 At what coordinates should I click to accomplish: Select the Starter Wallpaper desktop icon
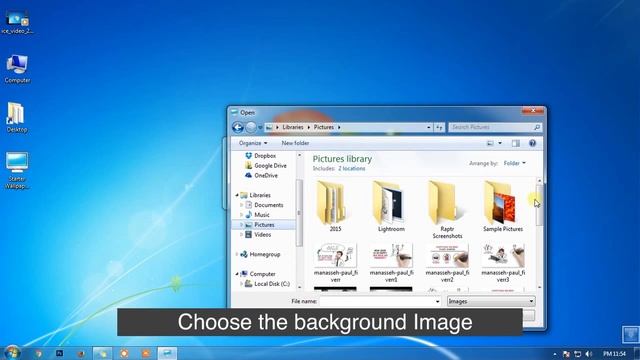(17, 171)
